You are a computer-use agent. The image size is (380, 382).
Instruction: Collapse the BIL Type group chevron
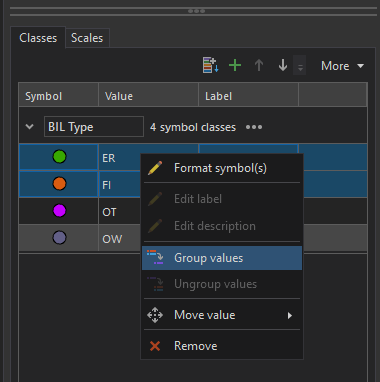30,127
